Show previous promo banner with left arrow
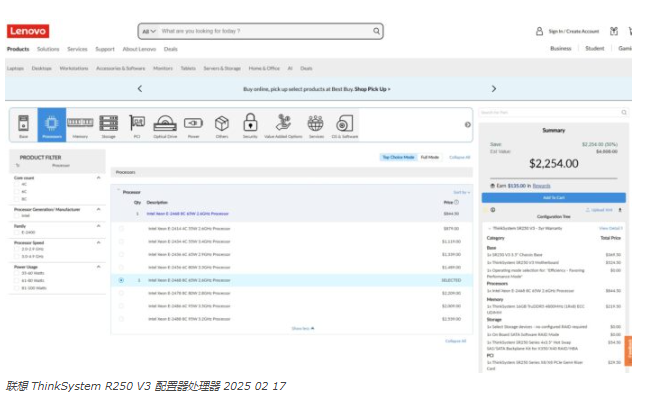Viewport: 646px width, 409px height. (x=140, y=89)
